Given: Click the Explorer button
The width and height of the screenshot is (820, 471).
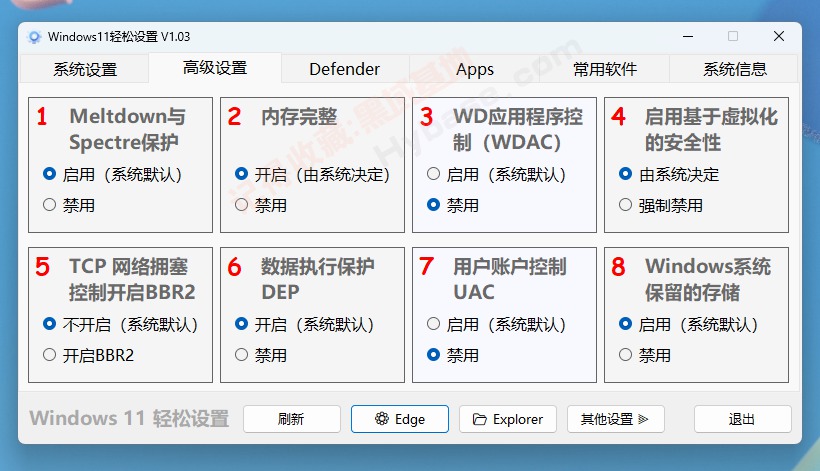Looking at the screenshot, I should pyautogui.click(x=508, y=419).
